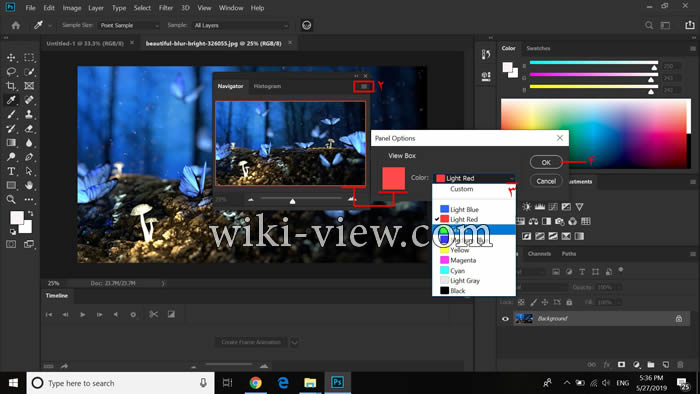The width and height of the screenshot is (700, 394).
Task: Open the search icon in options bar
Action: (x=649, y=25)
